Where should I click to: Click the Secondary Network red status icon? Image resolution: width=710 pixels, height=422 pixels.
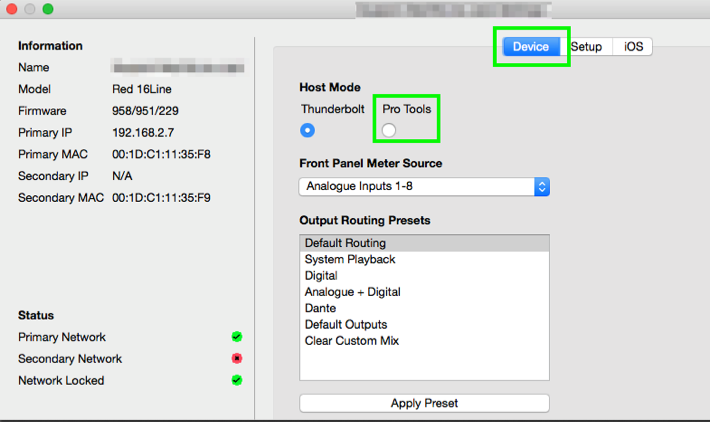[x=237, y=358]
